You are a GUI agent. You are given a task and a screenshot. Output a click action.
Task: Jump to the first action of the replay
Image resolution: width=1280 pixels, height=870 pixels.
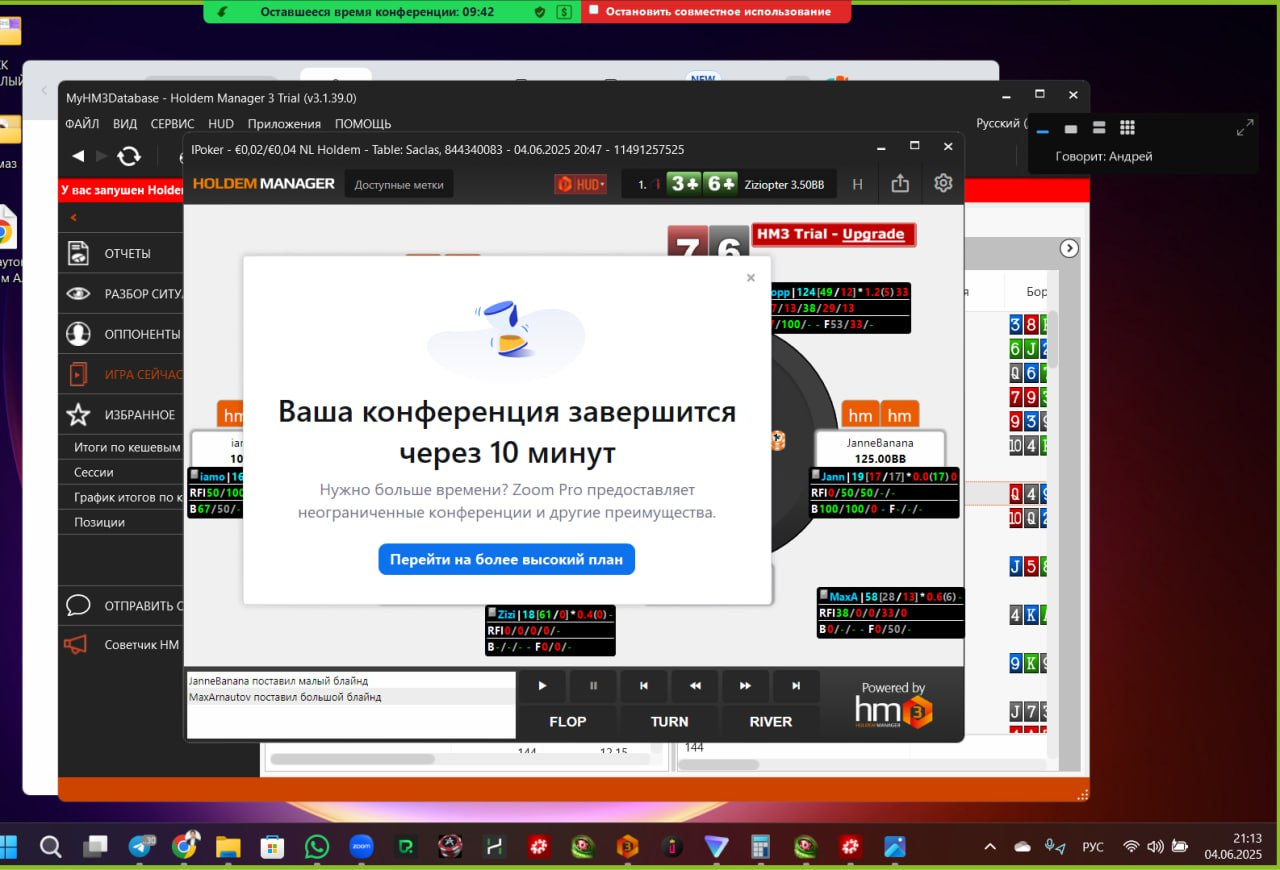(x=644, y=686)
